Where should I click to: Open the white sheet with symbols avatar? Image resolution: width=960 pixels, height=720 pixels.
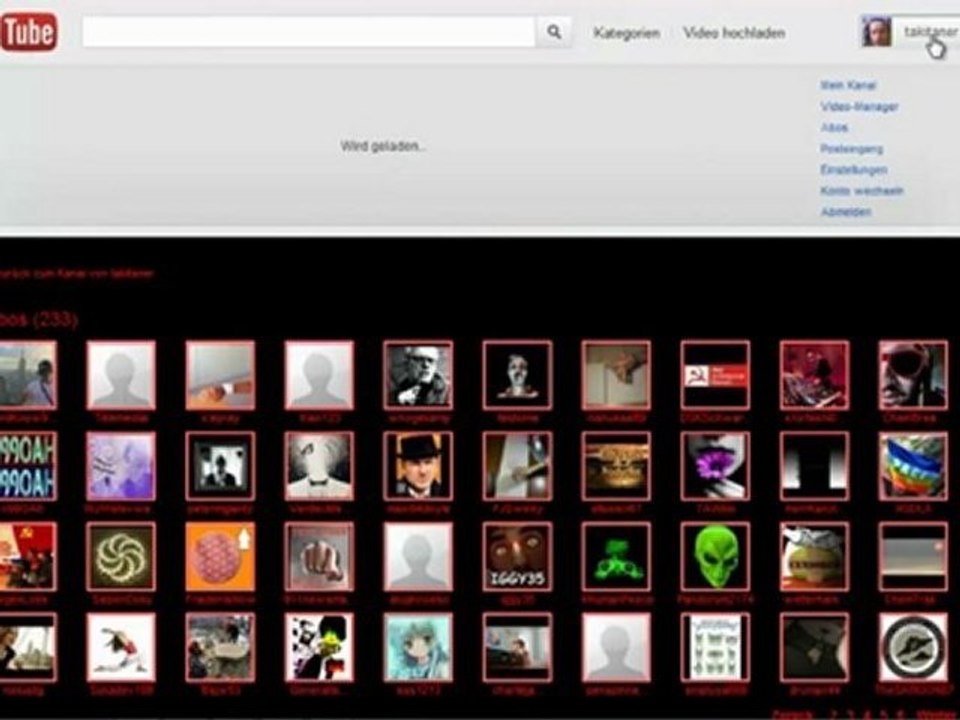(x=715, y=647)
